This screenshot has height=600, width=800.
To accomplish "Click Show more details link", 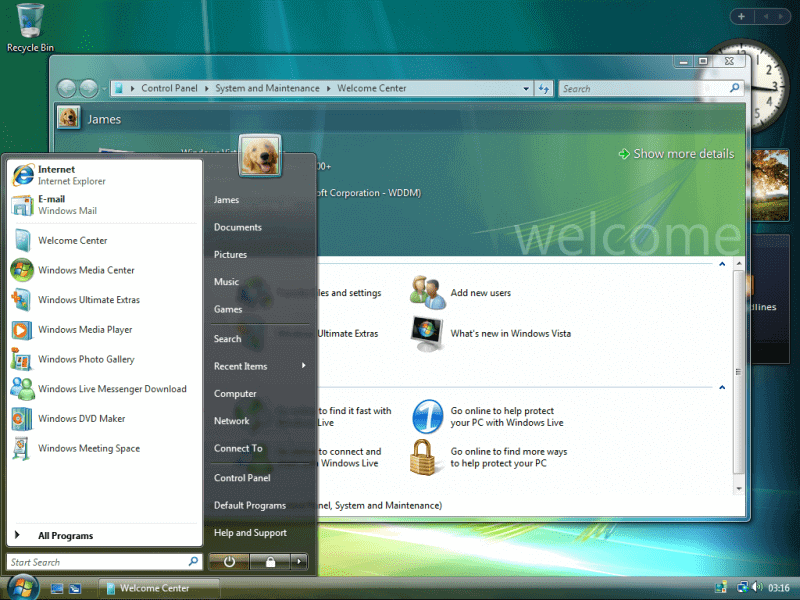I will [676, 154].
